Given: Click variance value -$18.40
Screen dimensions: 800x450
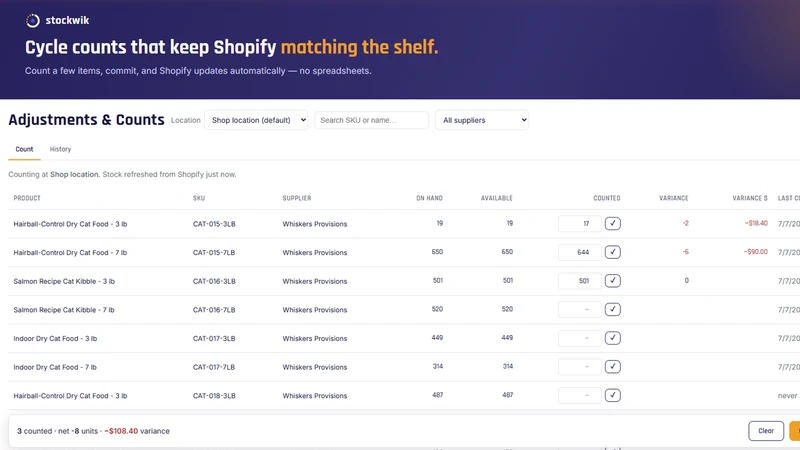Looking at the screenshot, I should [x=756, y=223].
